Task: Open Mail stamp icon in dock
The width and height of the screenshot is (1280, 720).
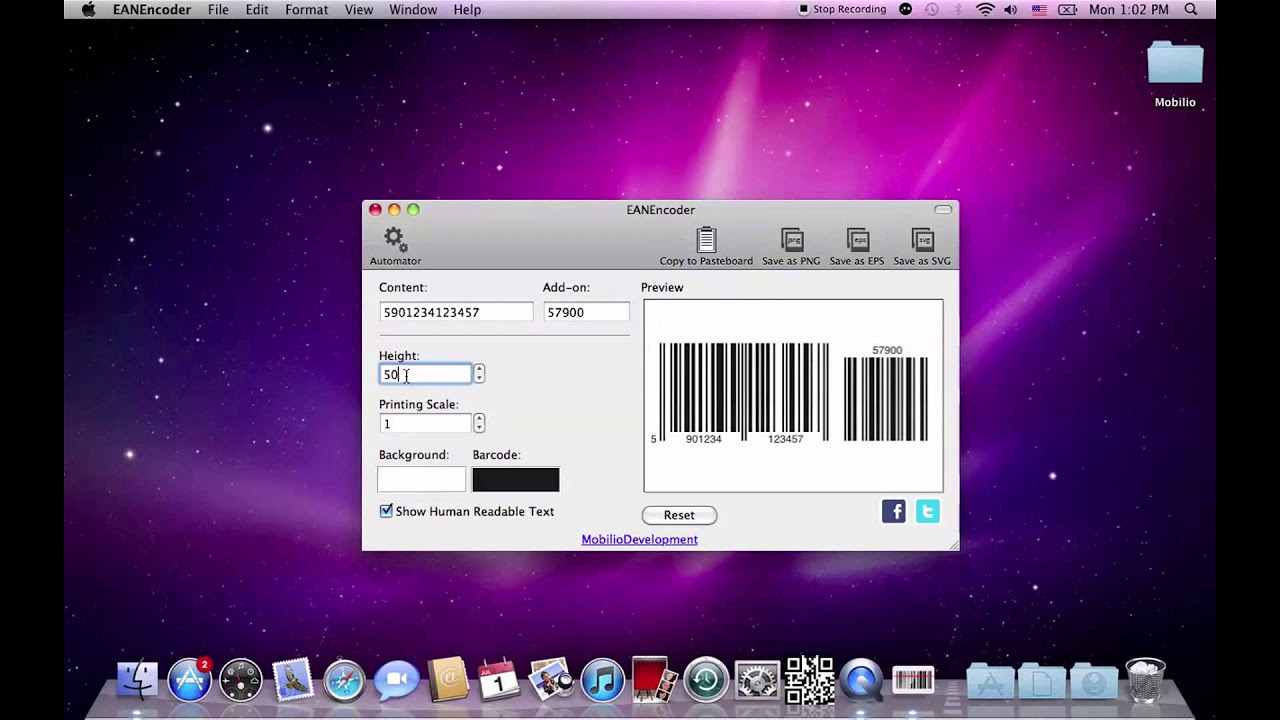Action: click(x=293, y=680)
